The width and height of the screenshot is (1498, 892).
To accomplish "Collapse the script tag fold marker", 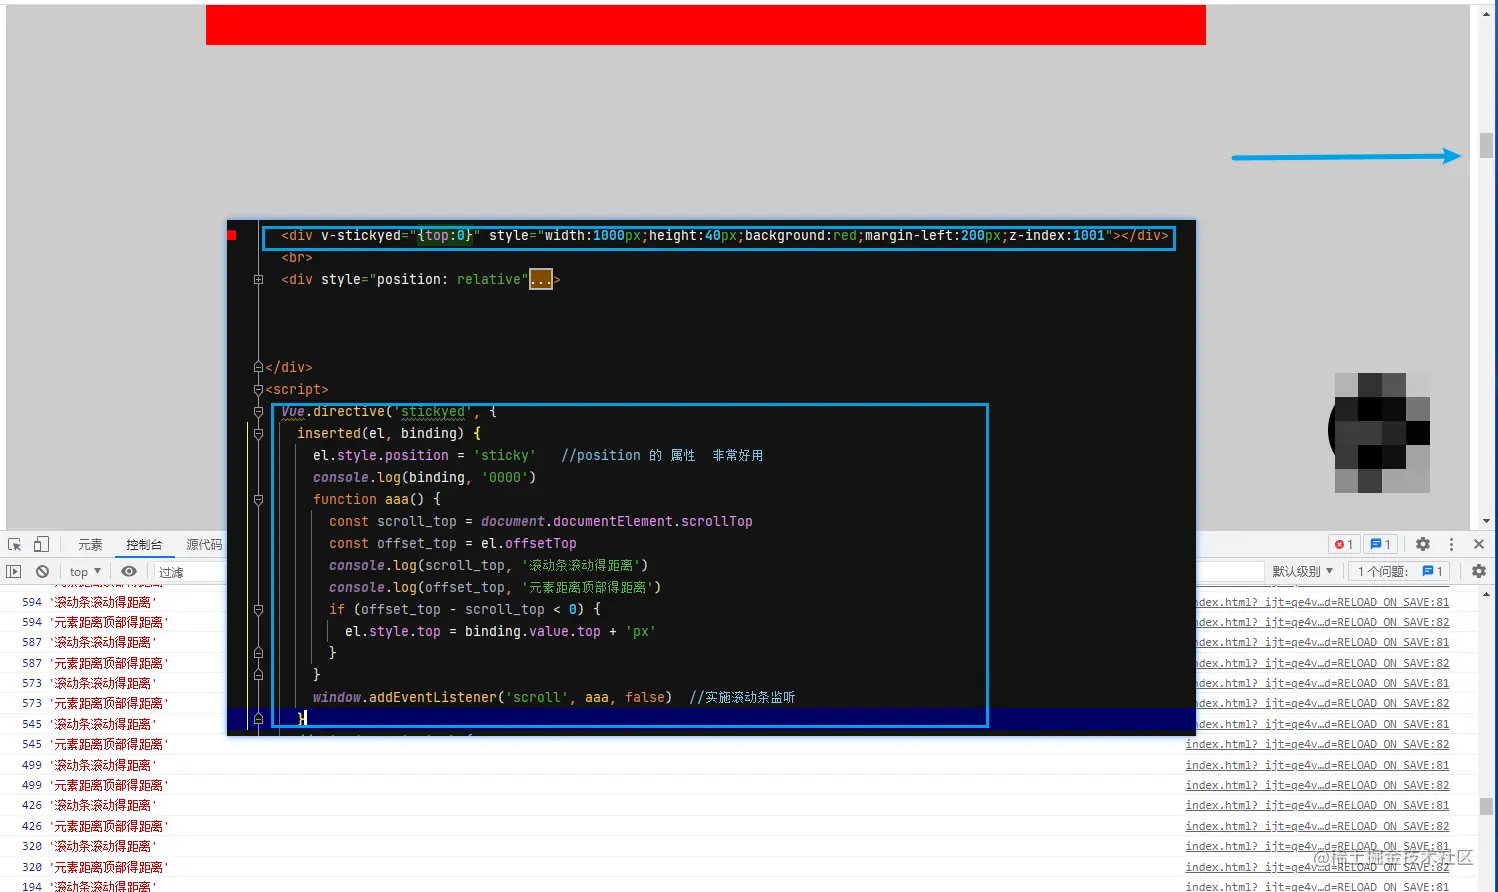I will click(x=258, y=390).
